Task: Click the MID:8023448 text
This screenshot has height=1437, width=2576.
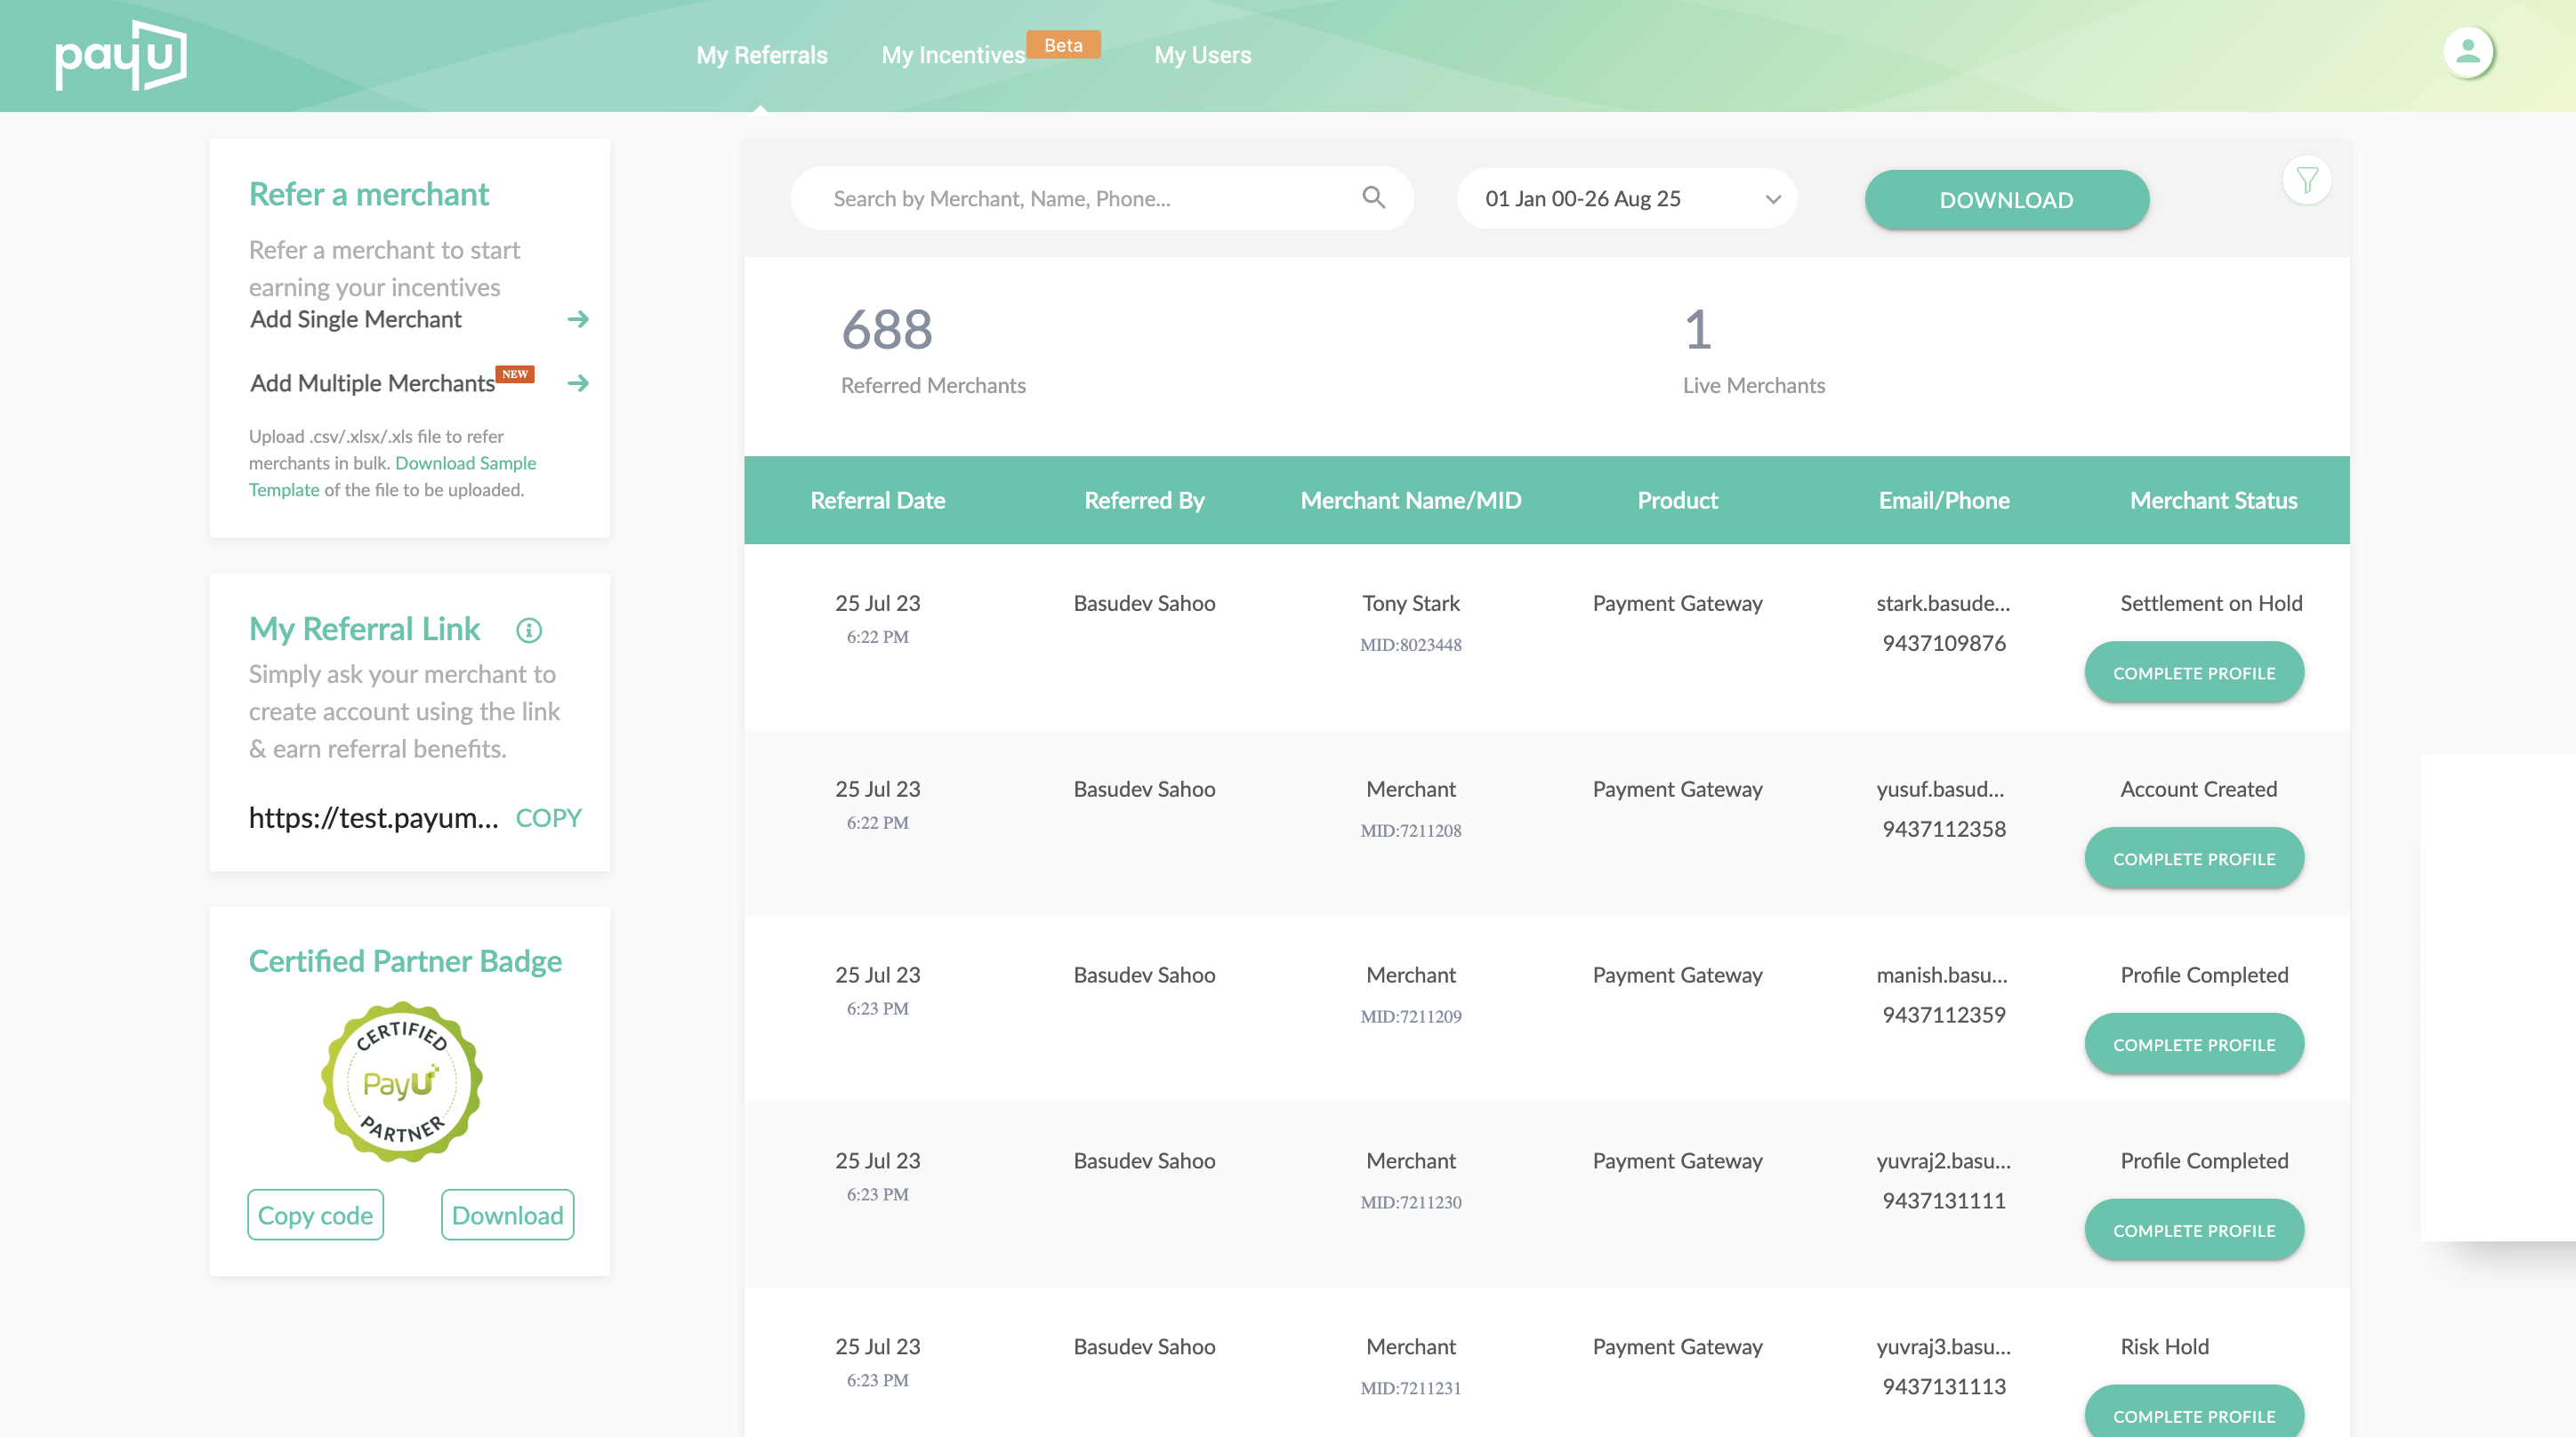Action: (1411, 645)
